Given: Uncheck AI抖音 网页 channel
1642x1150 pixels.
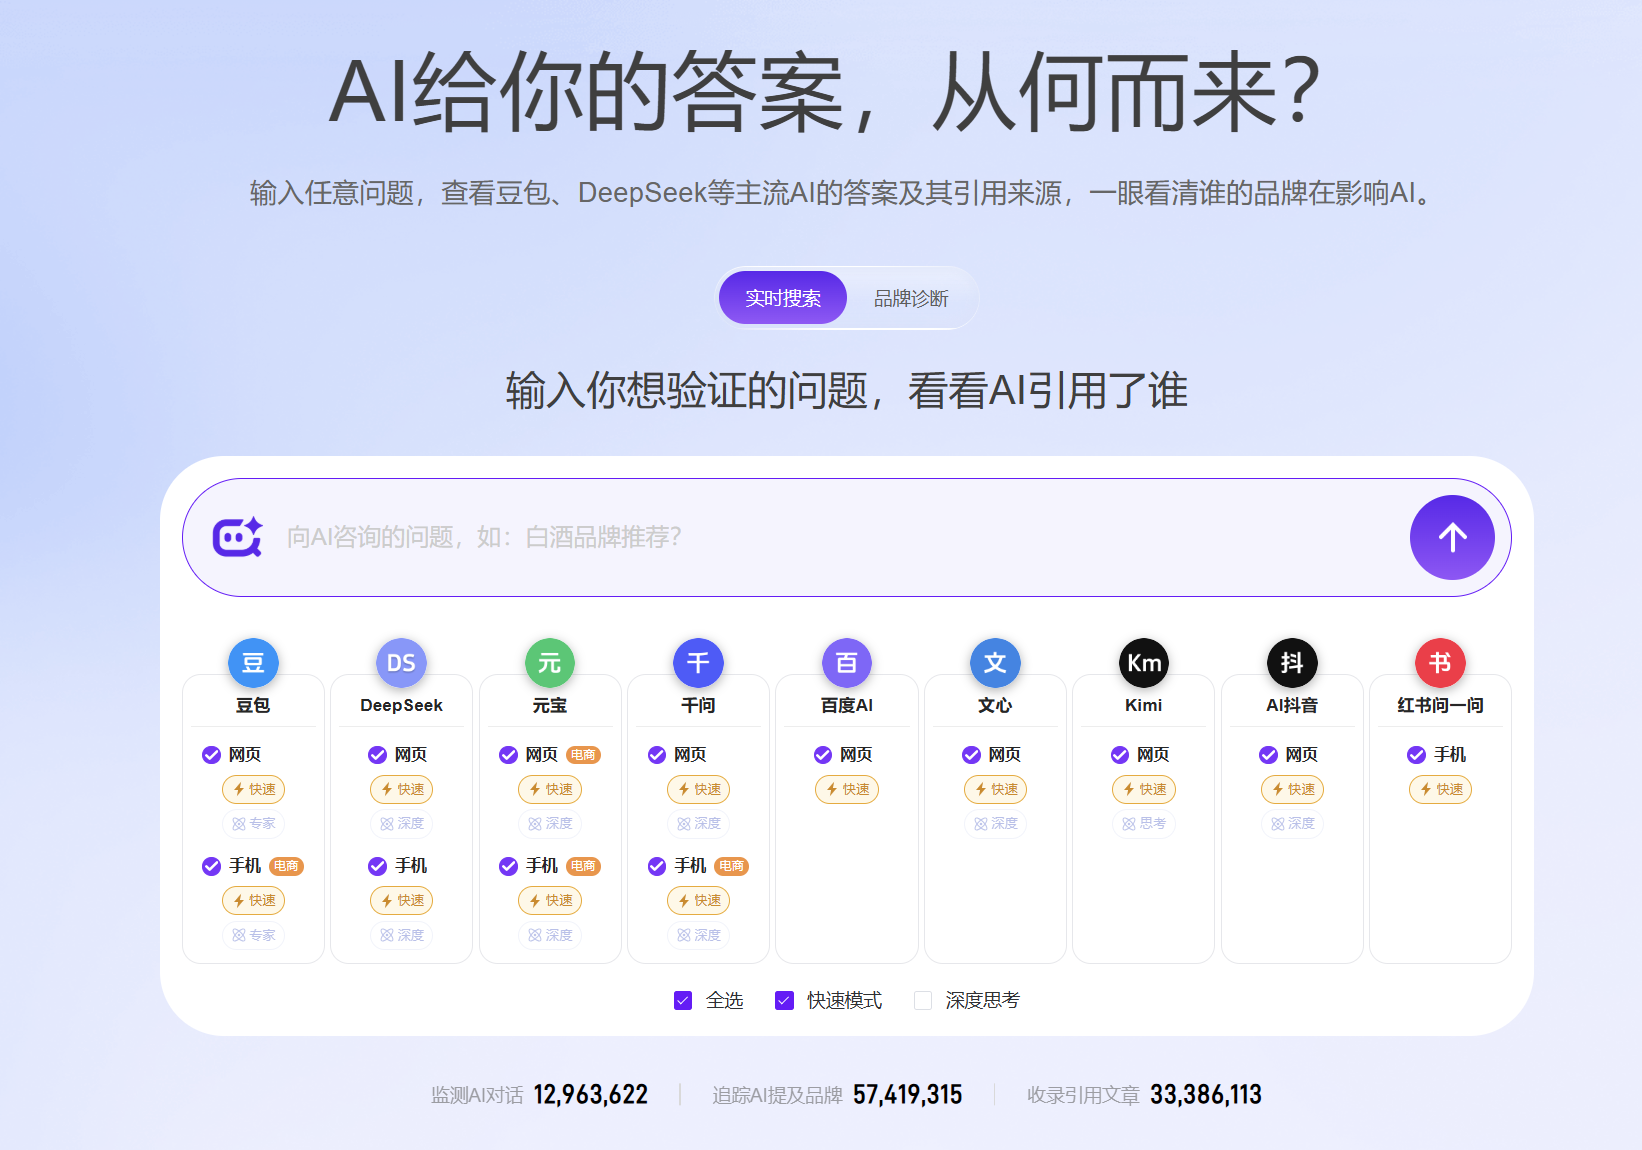Looking at the screenshot, I should click(1268, 755).
